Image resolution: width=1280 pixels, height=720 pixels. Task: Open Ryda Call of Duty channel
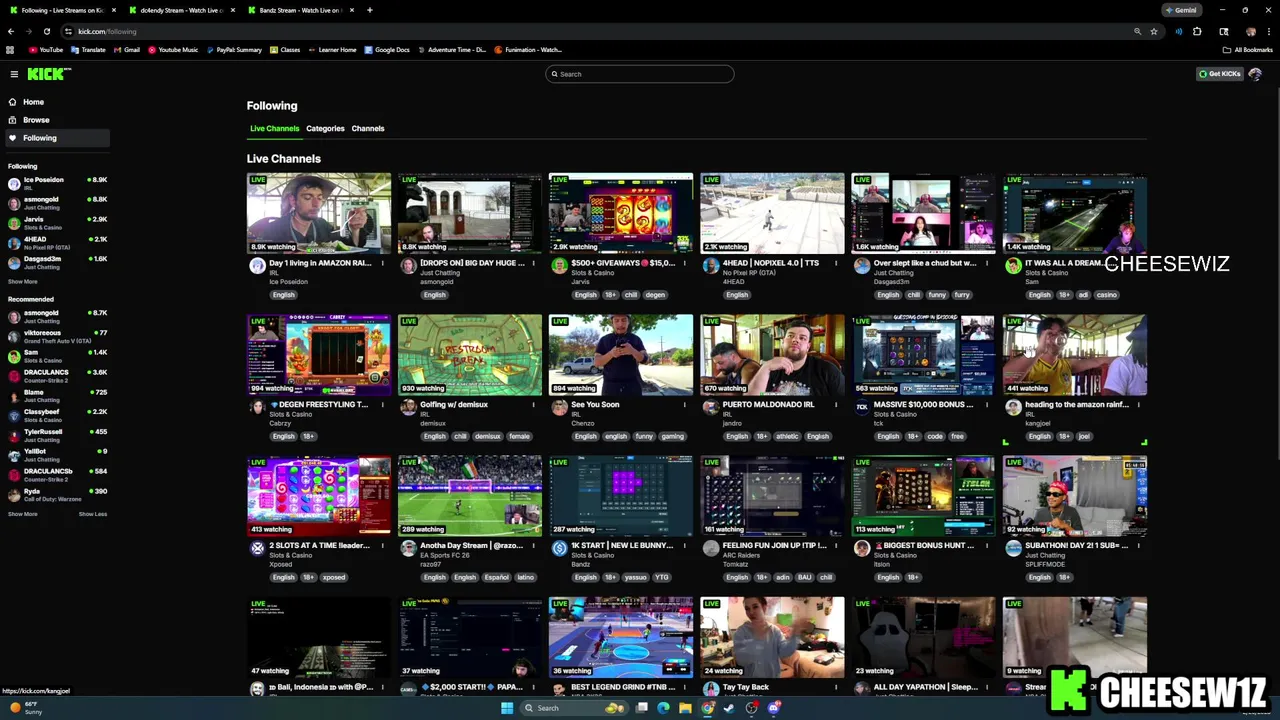pos(57,494)
